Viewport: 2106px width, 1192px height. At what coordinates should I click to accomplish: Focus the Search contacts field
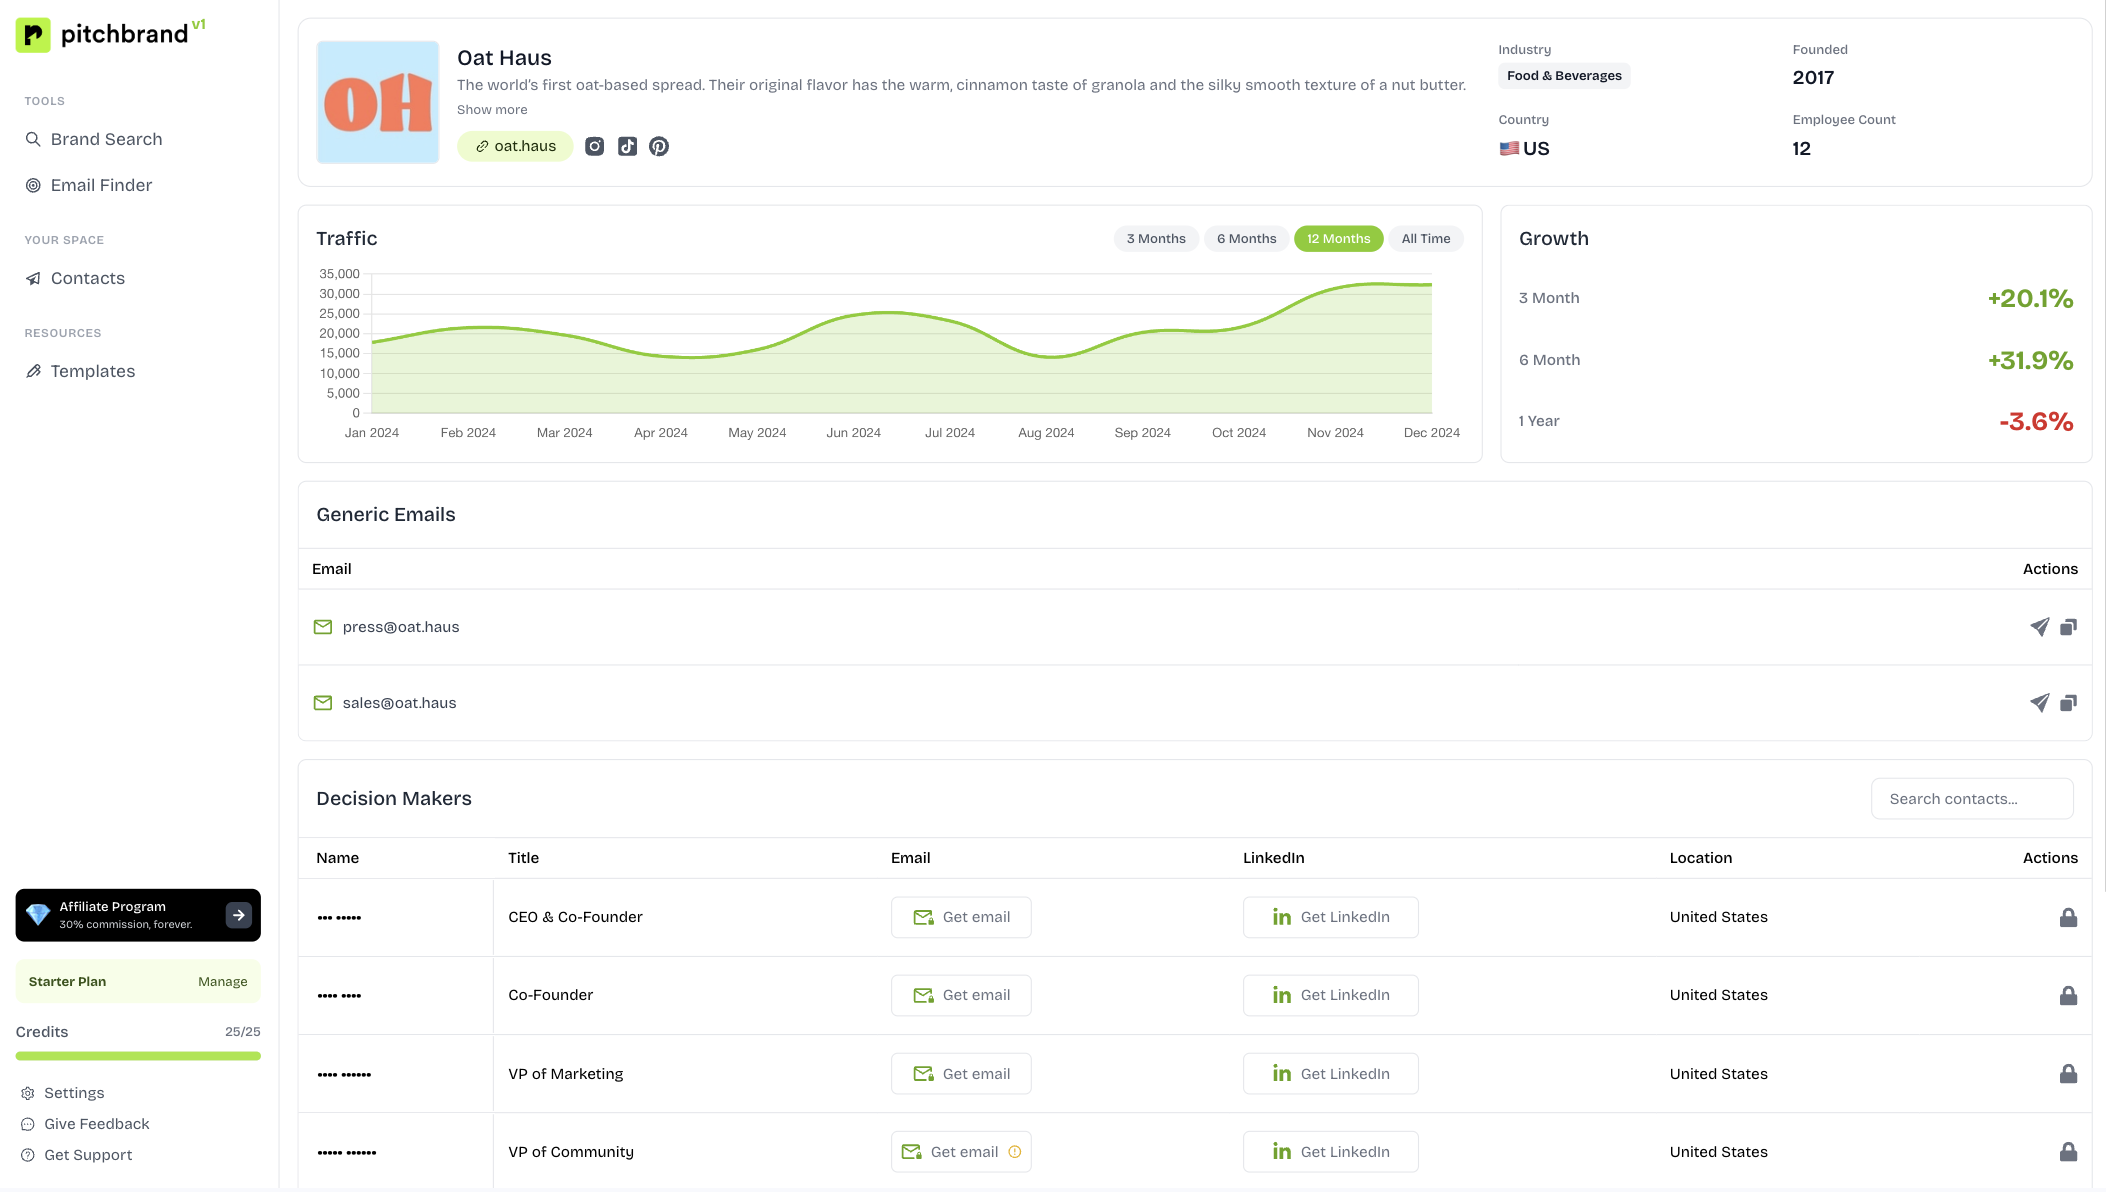pyautogui.click(x=1972, y=799)
